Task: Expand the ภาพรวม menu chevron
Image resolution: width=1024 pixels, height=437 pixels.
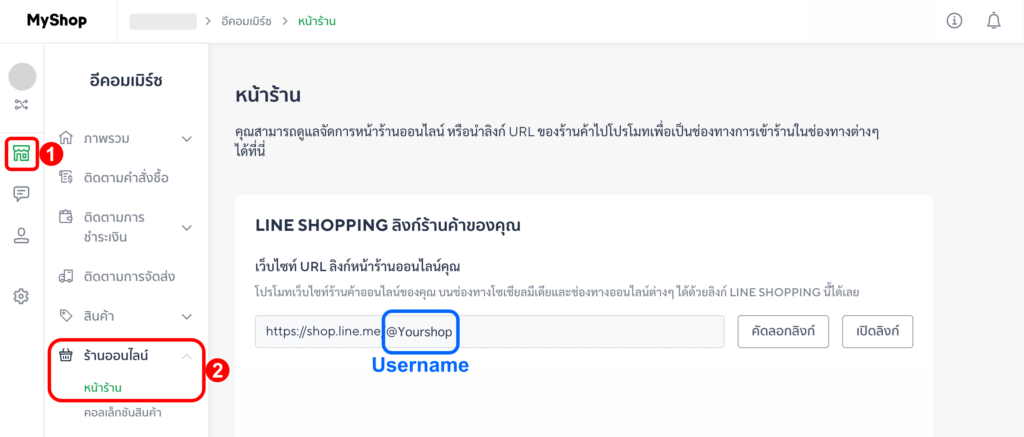Action: tap(186, 138)
